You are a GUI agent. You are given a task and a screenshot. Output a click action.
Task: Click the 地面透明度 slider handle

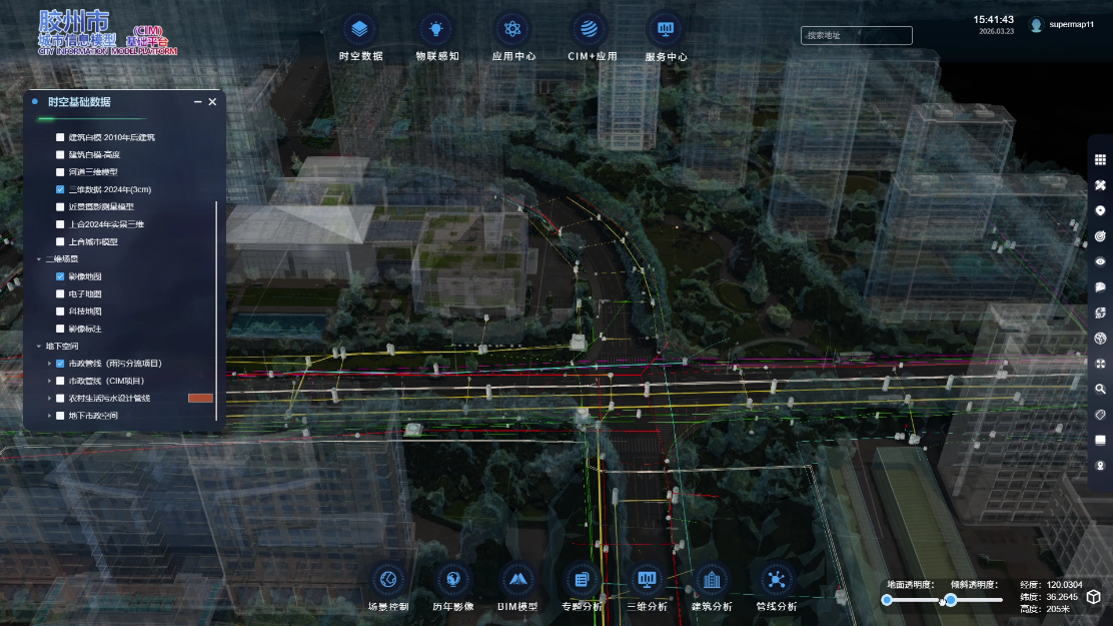click(887, 600)
